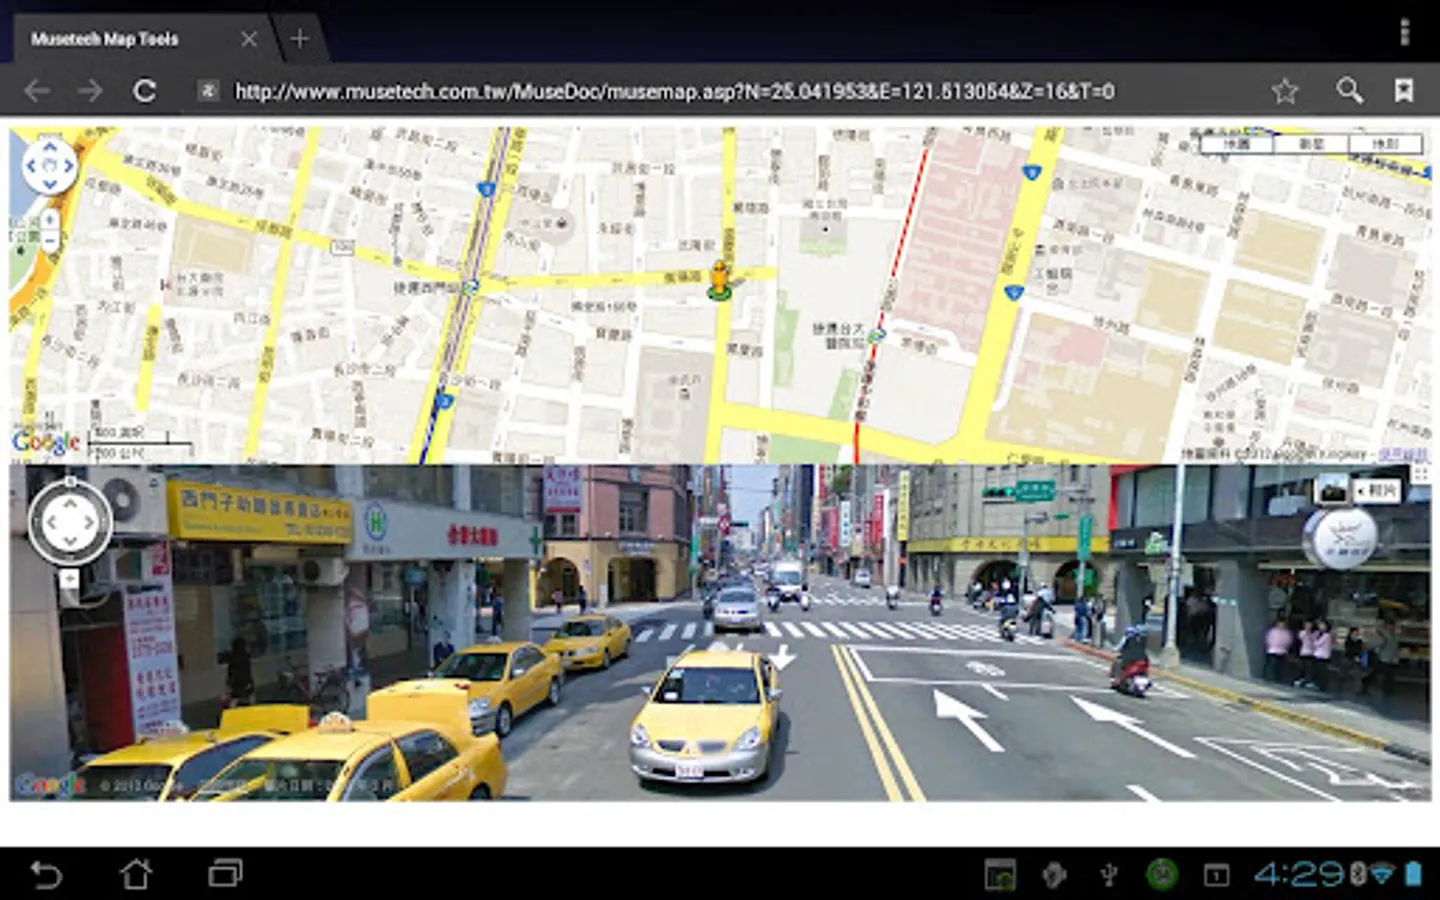The width and height of the screenshot is (1440, 900).
Task: Open quick settings via the 4:29 clock
Action: pos(1300,874)
